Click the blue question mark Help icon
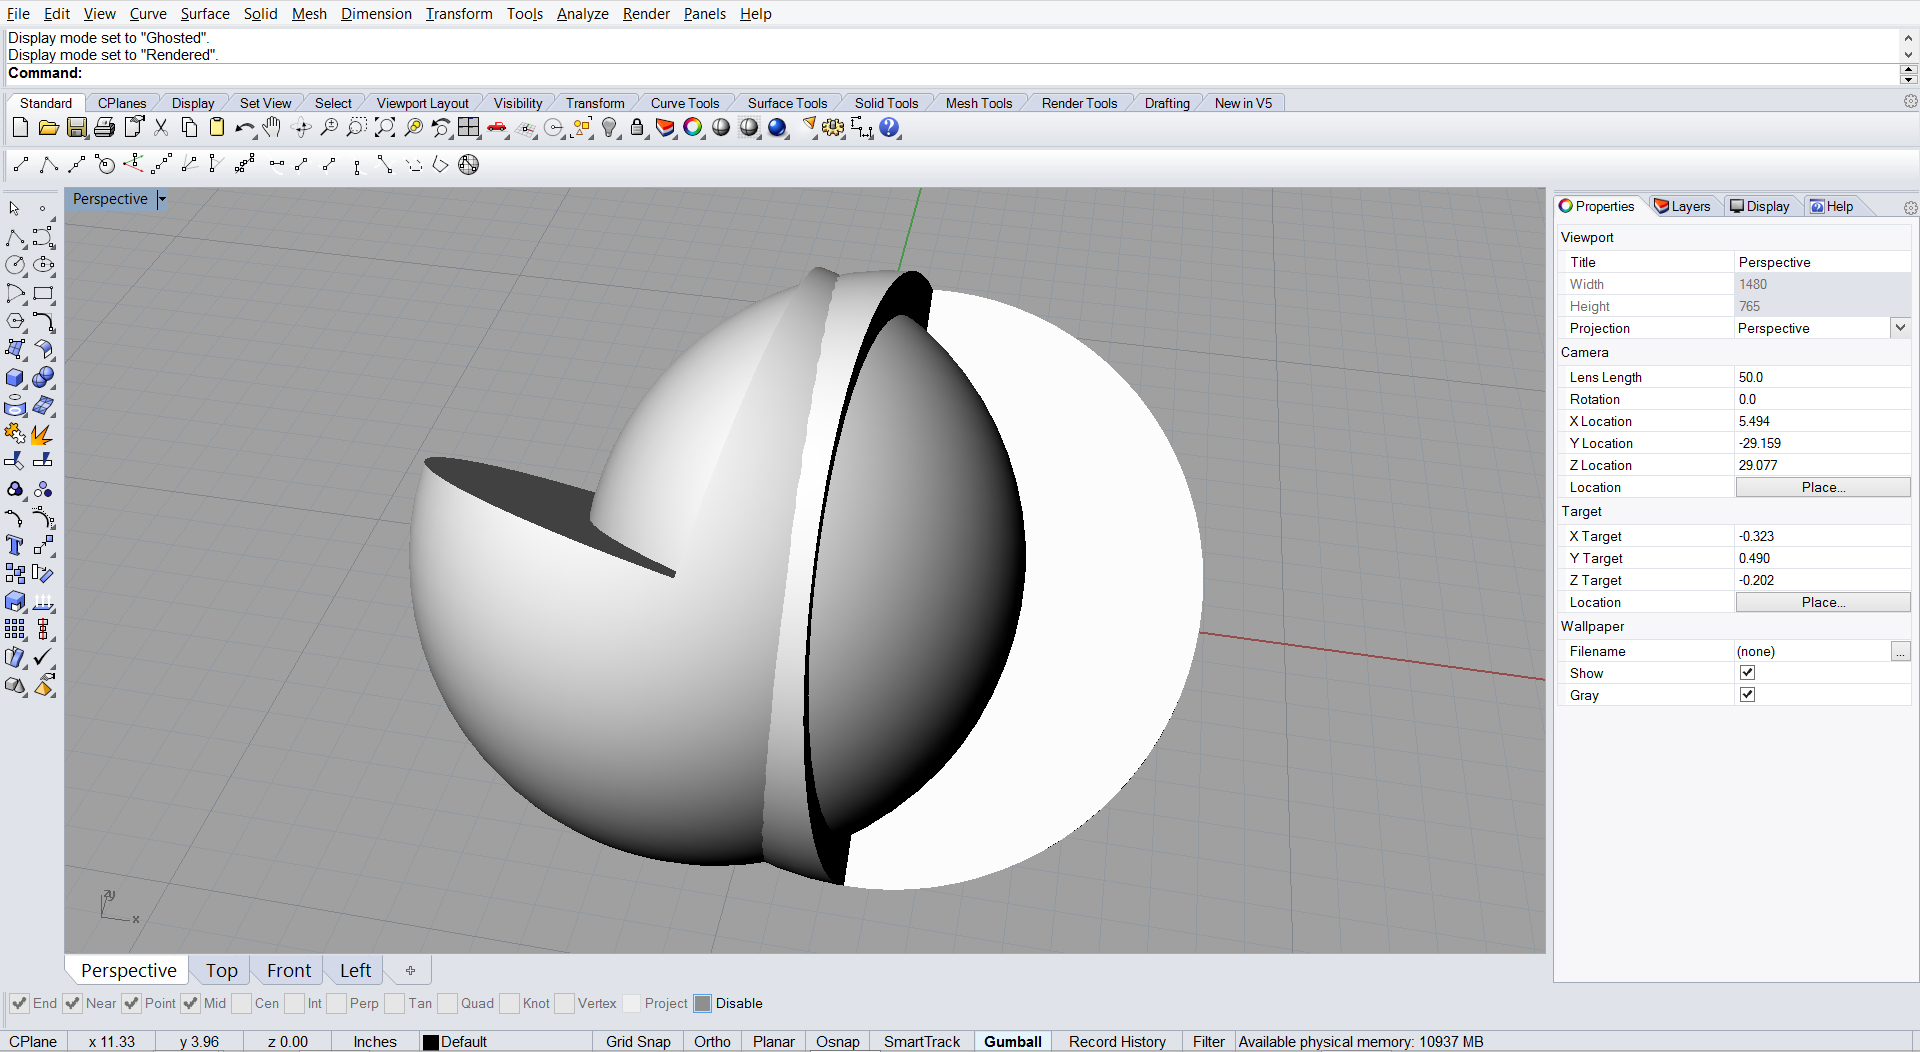1920x1052 pixels. [889, 127]
